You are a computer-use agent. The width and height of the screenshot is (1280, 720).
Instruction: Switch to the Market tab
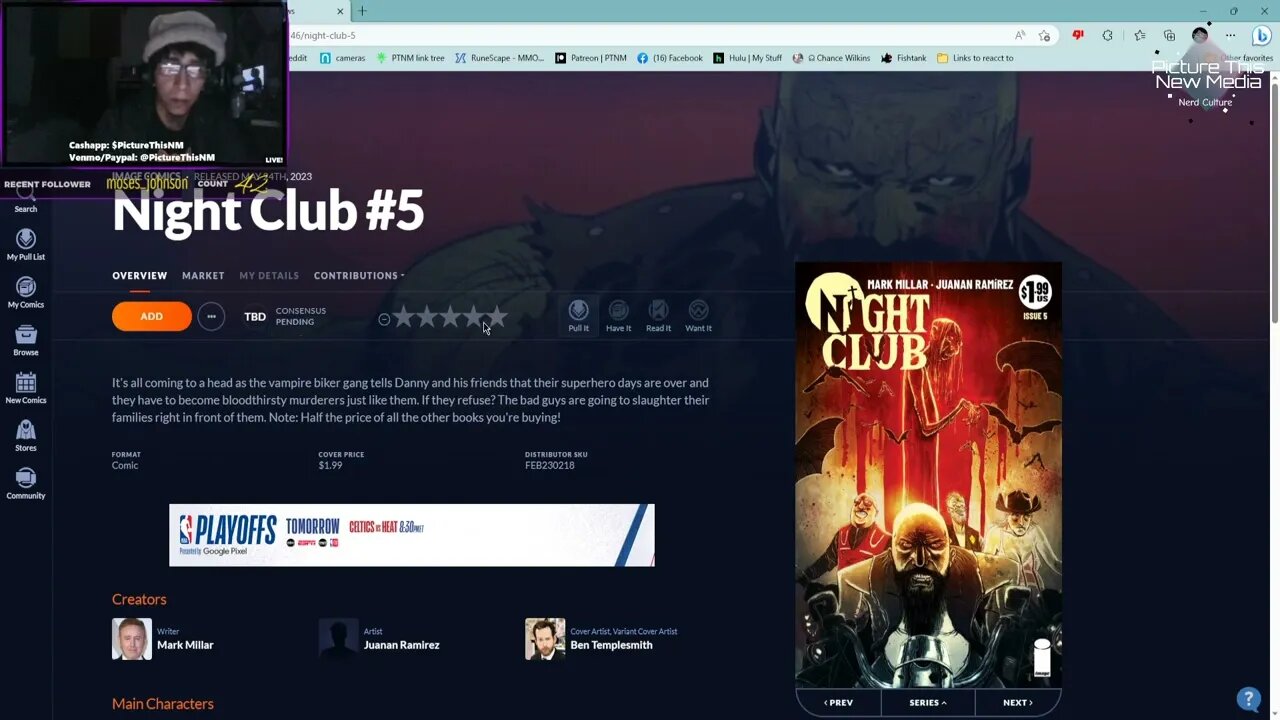click(203, 275)
